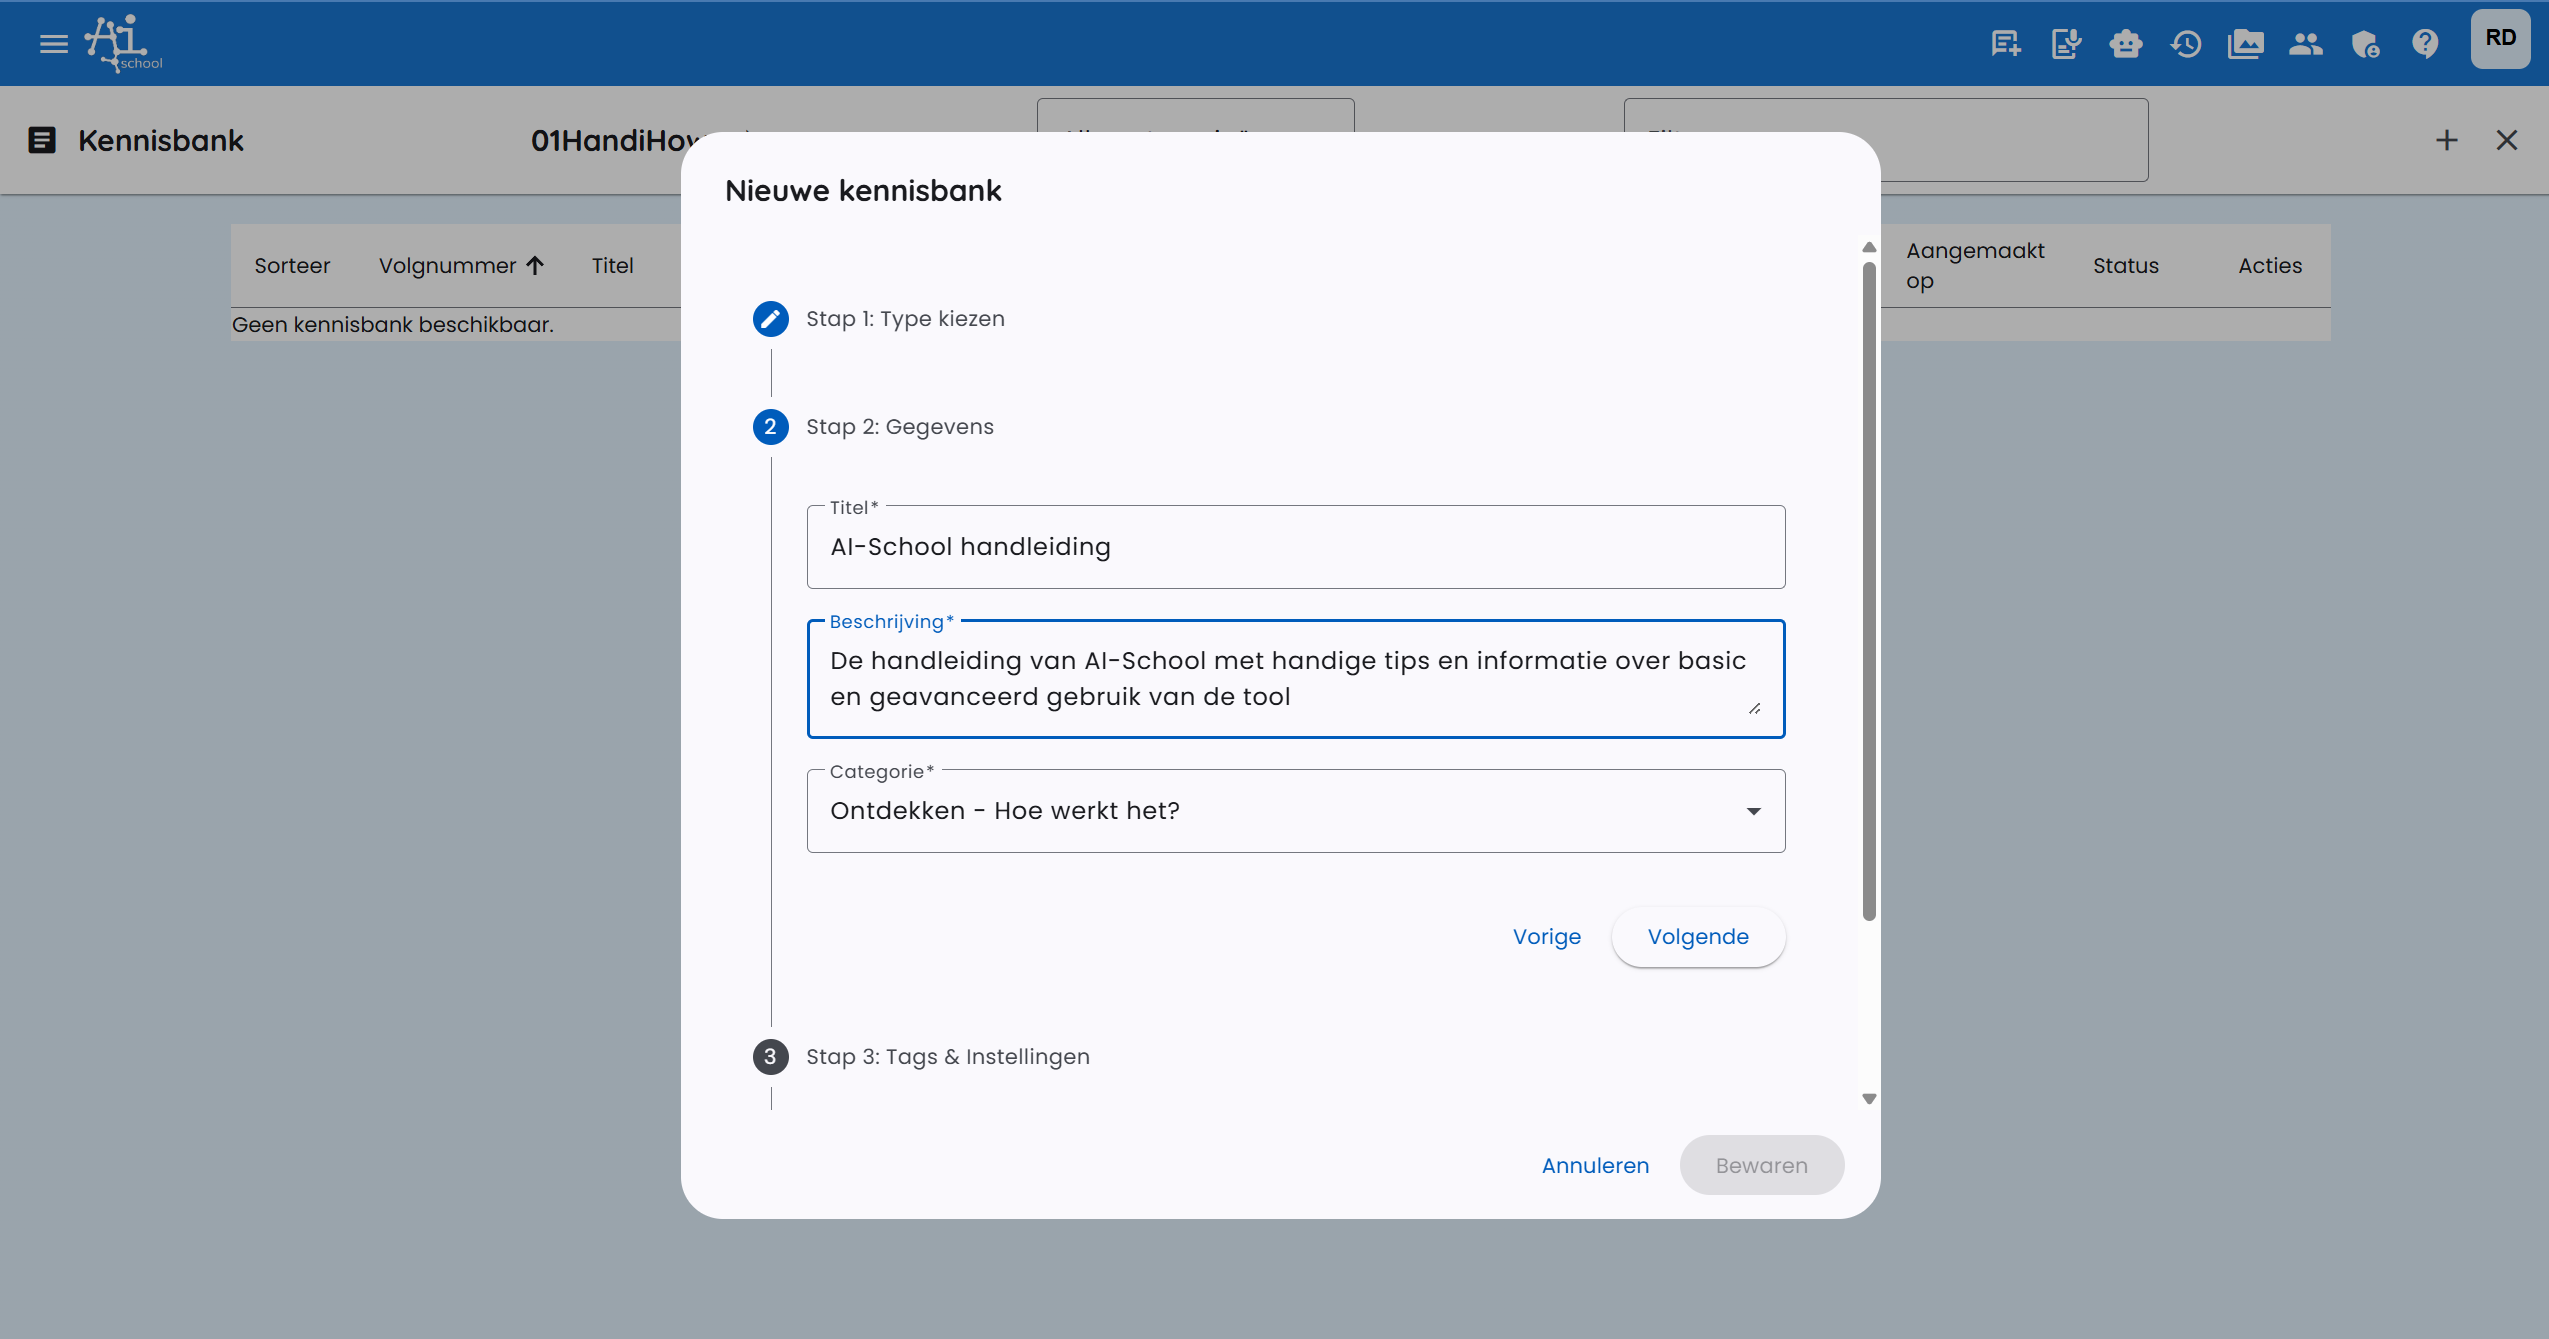Open the Kennisbank panel icon

(42, 140)
